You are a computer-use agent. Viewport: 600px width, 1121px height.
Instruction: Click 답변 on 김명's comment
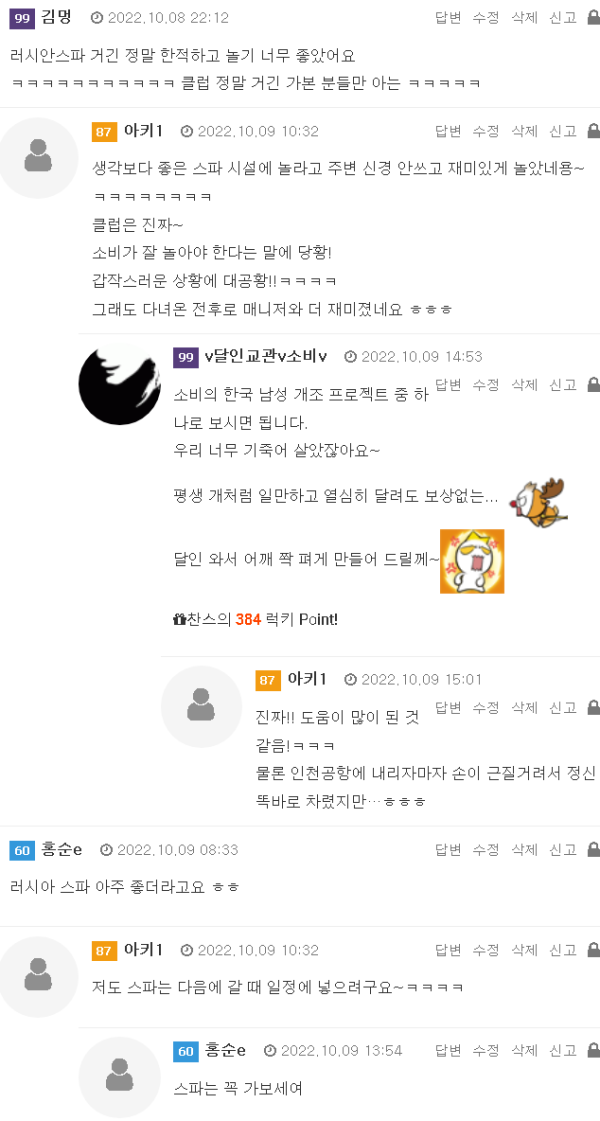tap(448, 18)
